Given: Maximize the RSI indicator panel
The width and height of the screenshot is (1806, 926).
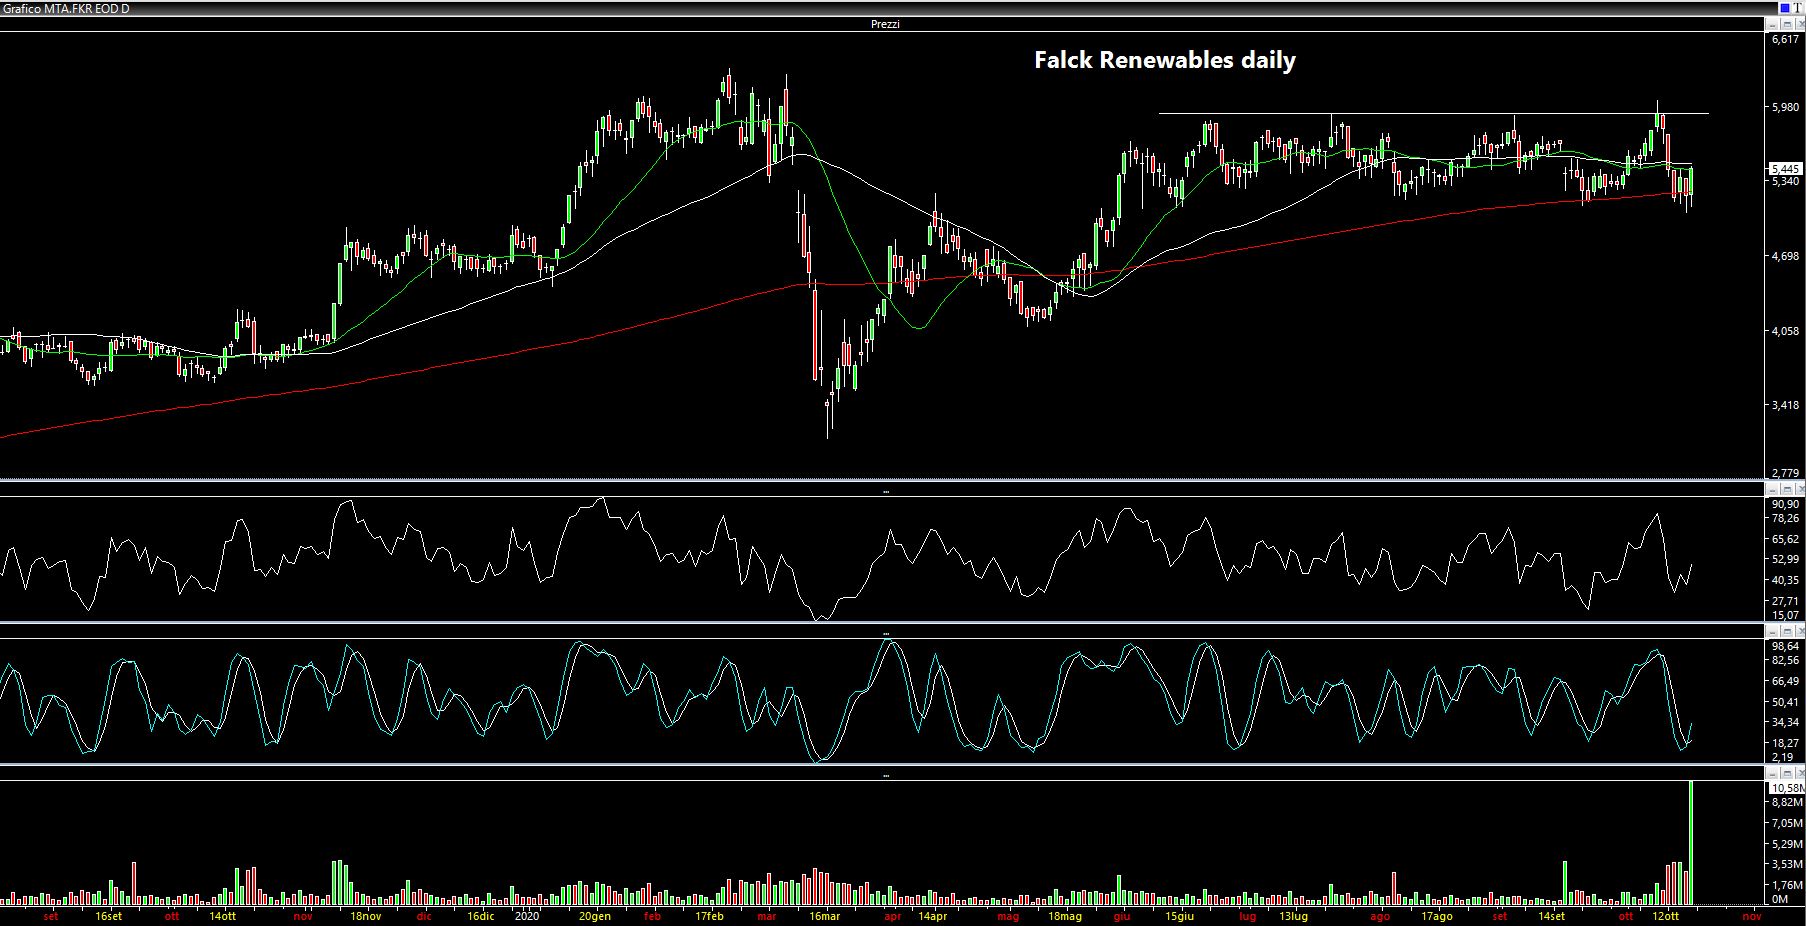Looking at the screenshot, I should tap(1786, 490).
